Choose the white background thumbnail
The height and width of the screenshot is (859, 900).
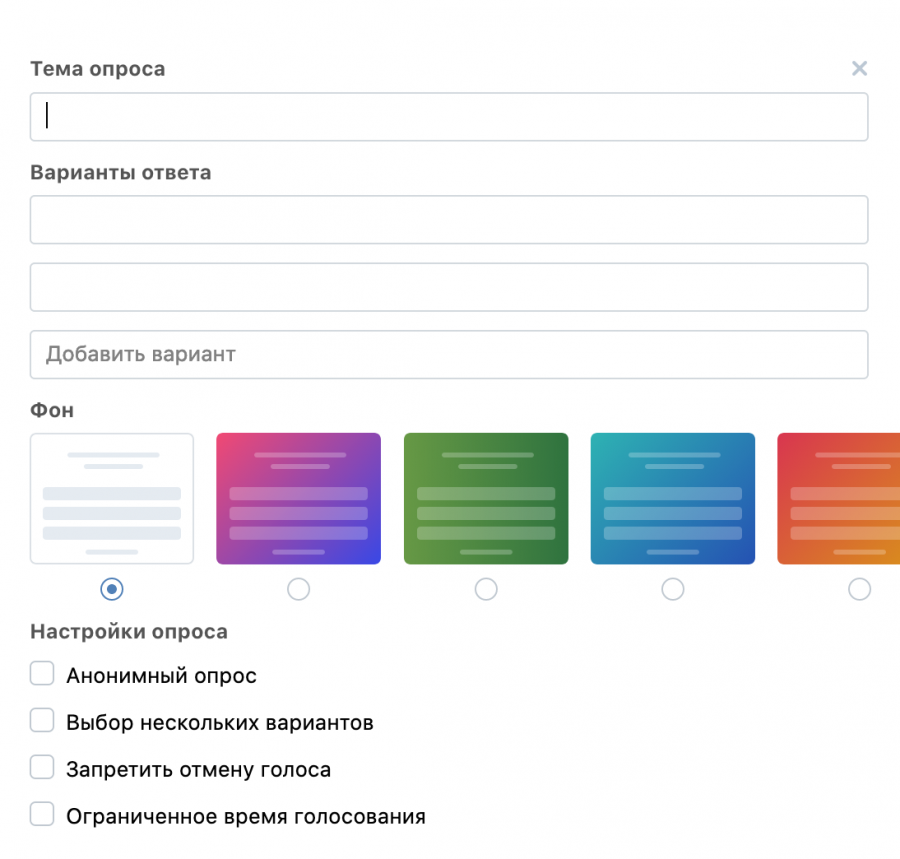(x=112, y=498)
